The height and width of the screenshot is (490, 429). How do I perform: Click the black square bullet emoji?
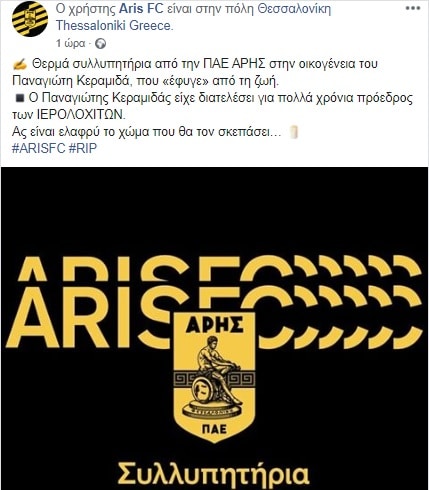click(x=19, y=98)
